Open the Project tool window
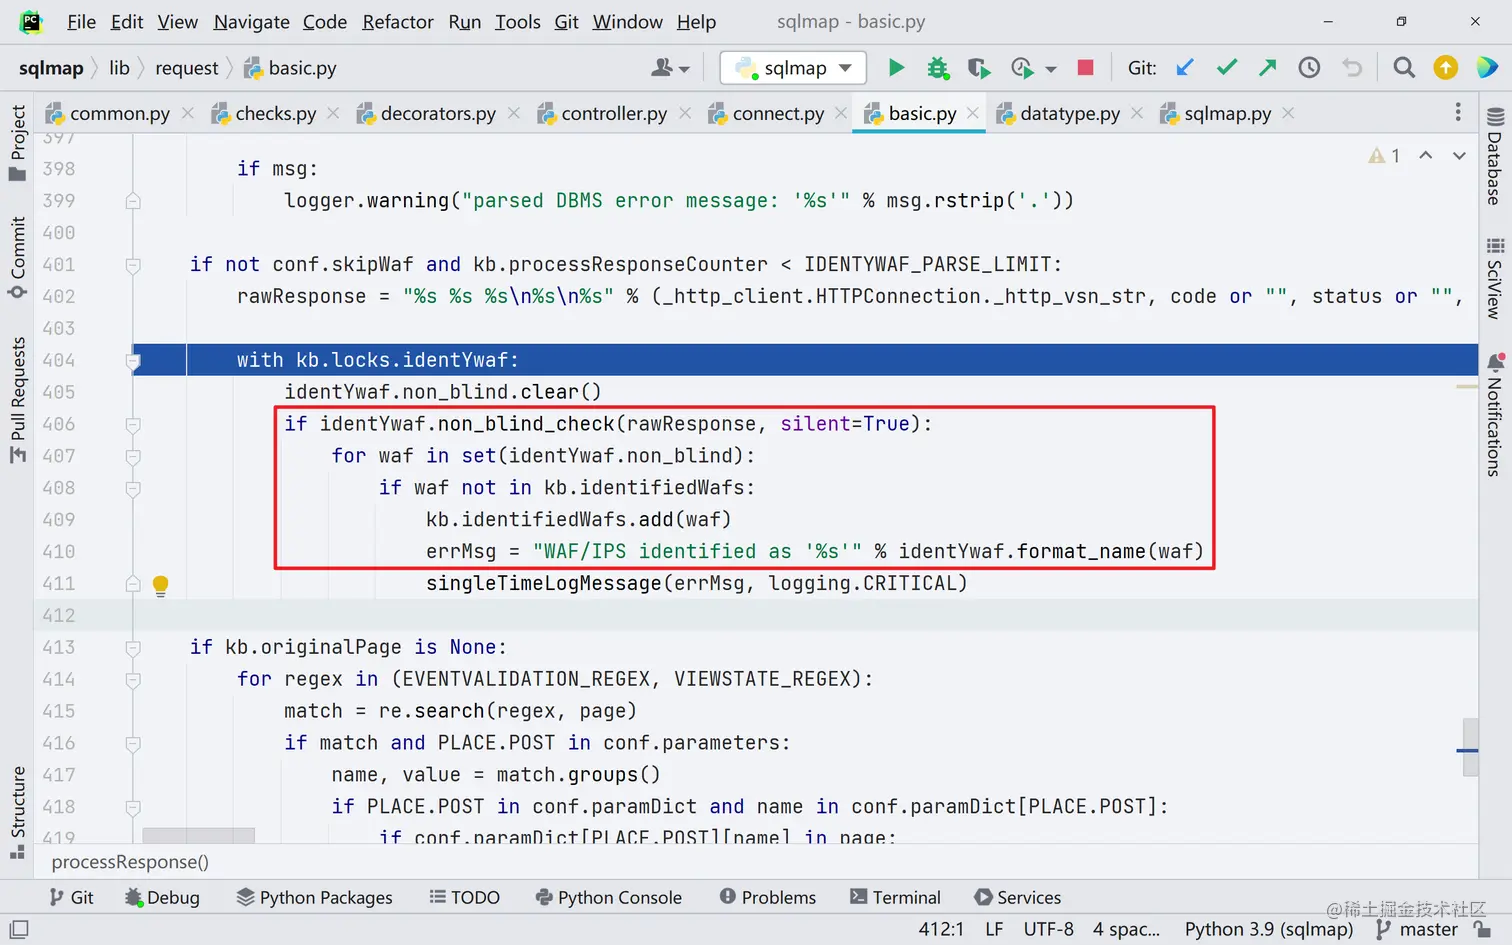This screenshot has width=1512, height=945. pos(17,143)
